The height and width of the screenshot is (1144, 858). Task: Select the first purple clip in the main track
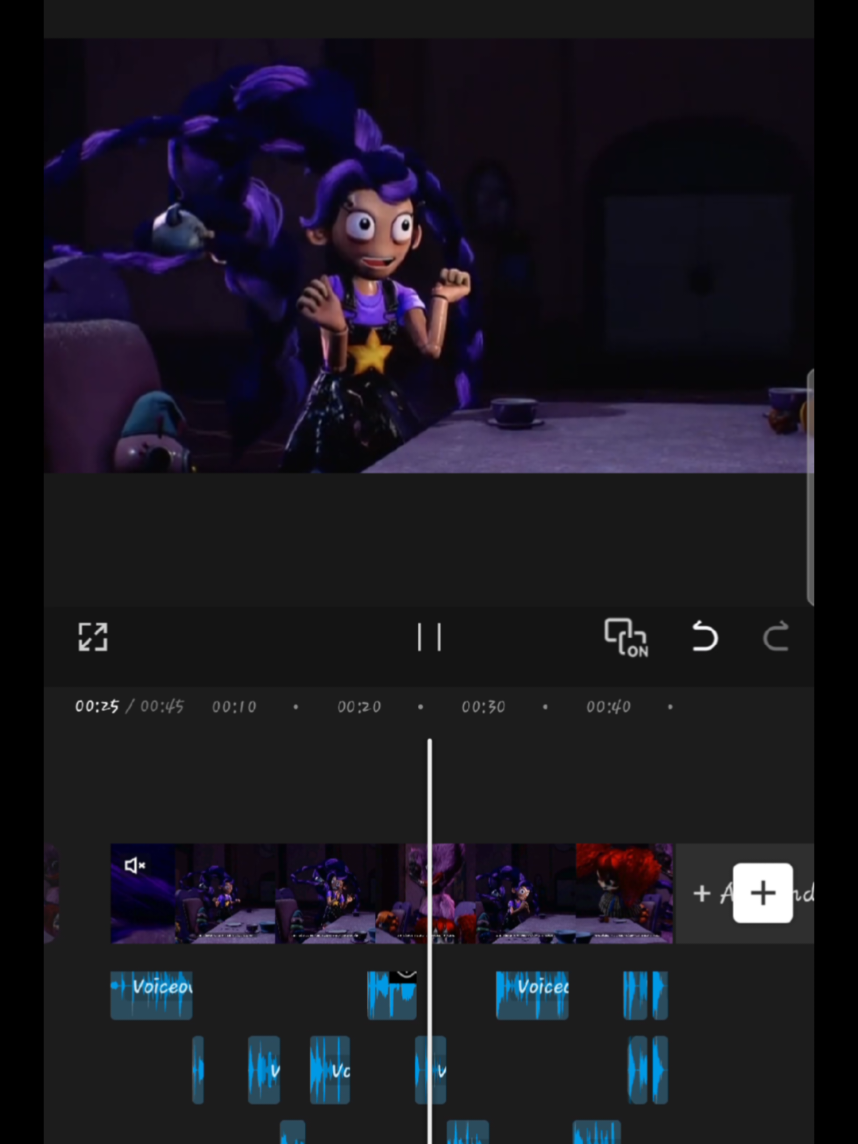tap(143, 893)
